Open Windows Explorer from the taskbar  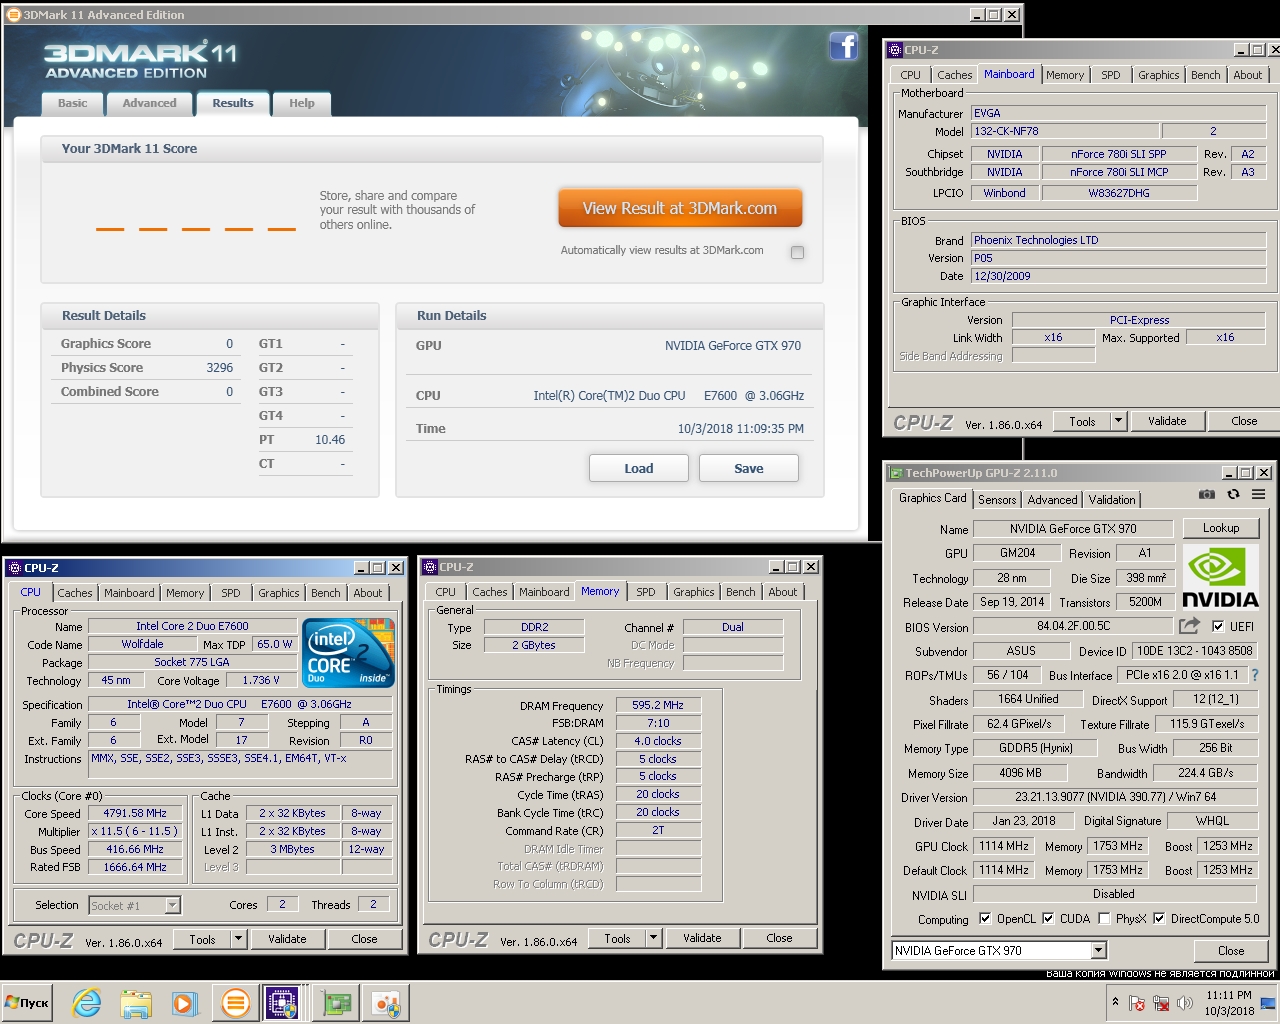(136, 1002)
